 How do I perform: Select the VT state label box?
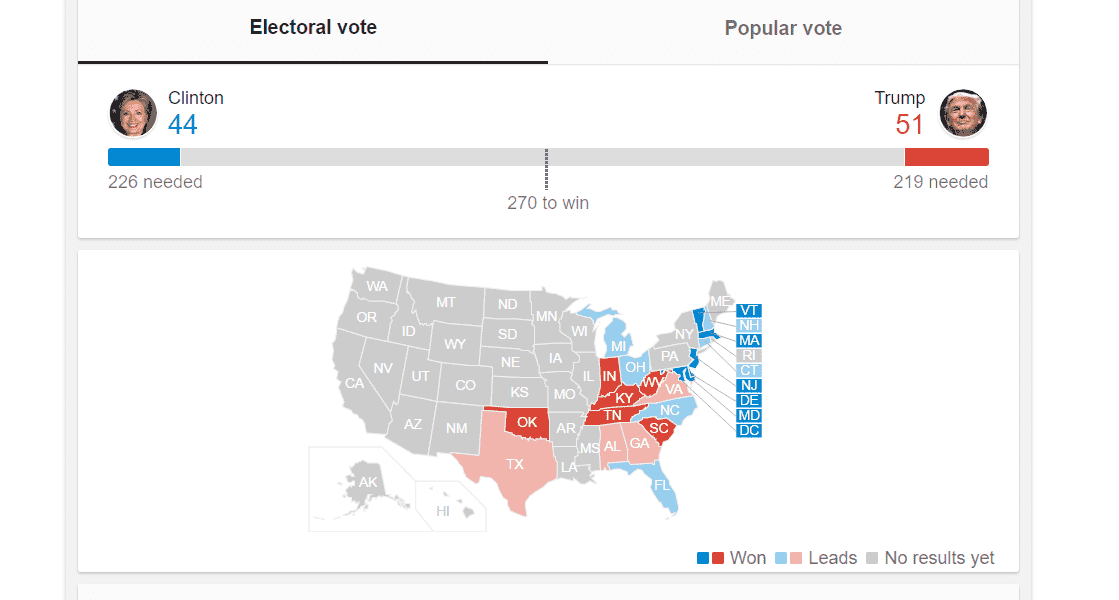coord(749,310)
